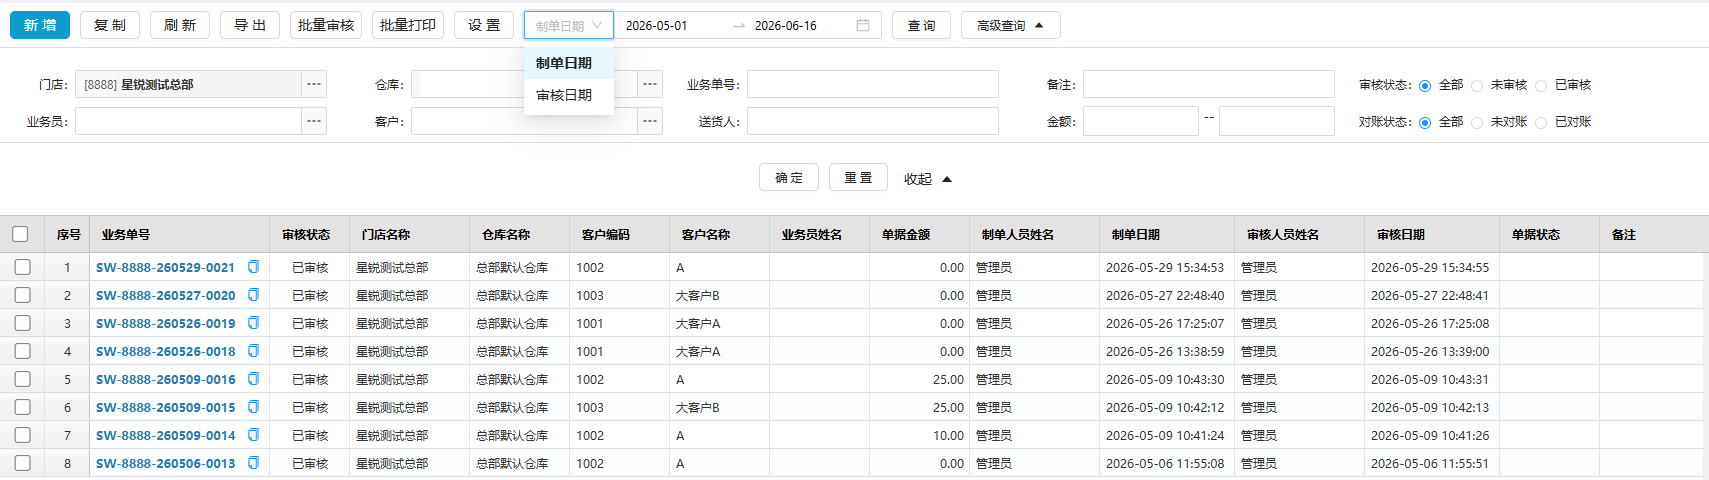Click timestamp 2026-05-29 15:34:53

point(1165,267)
